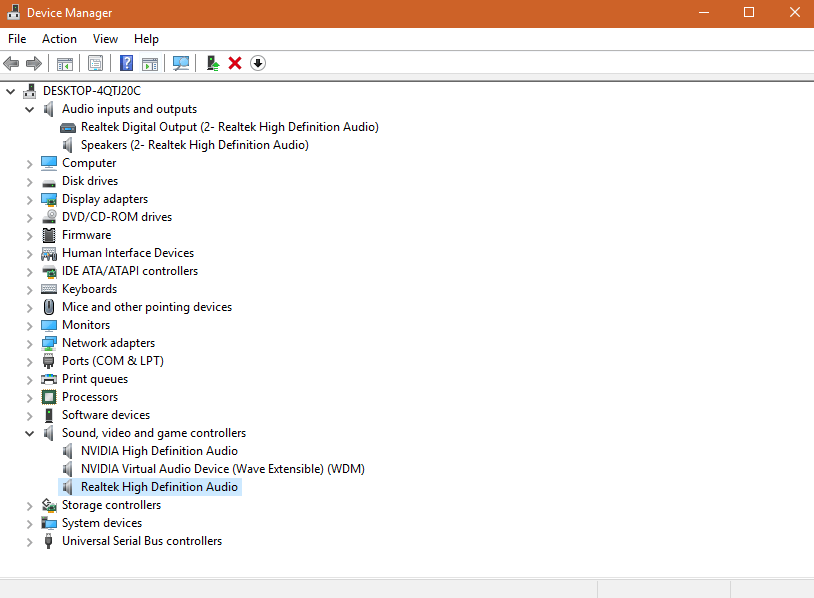The width and height of the screenshot is (814, 598).
Task: Collapse the Sound, video and game controllers category
Action: click(28, 432)
